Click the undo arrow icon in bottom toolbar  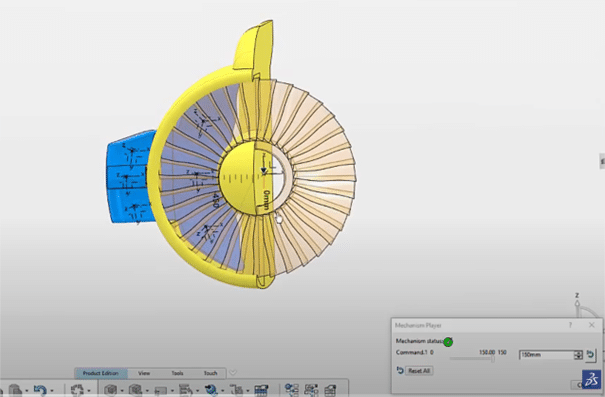point(40,390)
